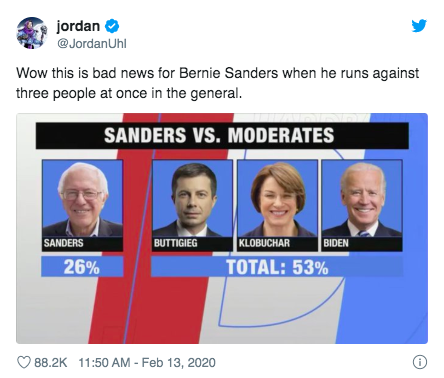Viewport: 444px width, 378px height.
Task: Click the 26% blue bar
Action: tap(82, 267)
